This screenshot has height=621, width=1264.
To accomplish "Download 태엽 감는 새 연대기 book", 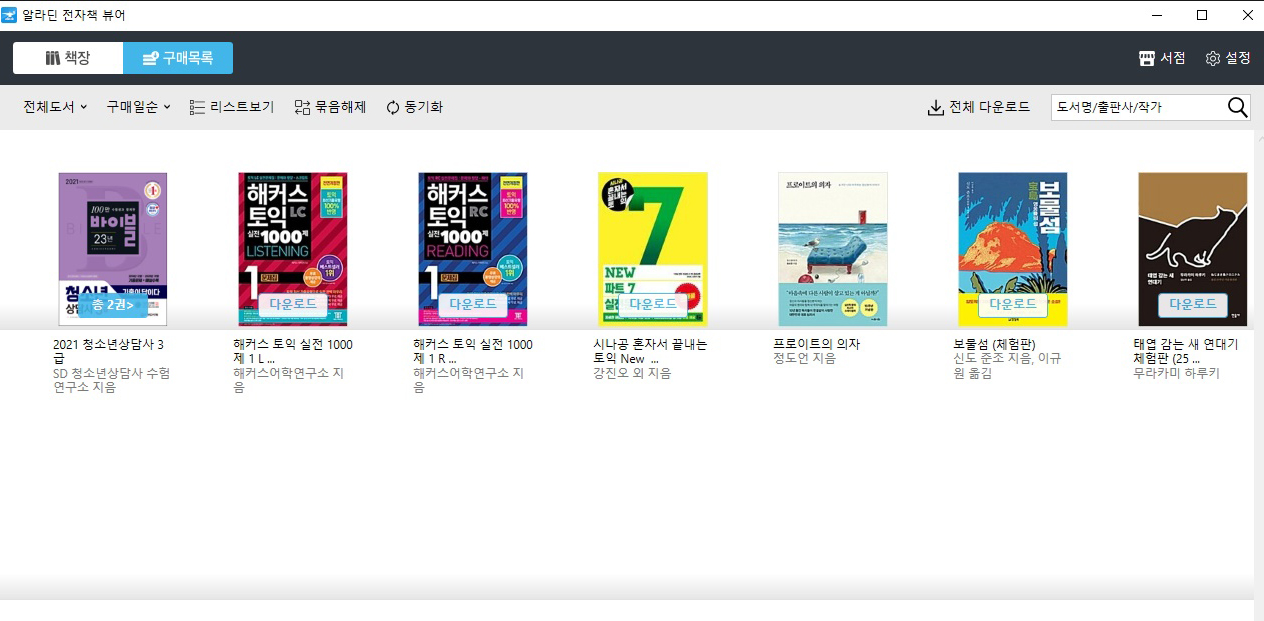I will tap(1193, 305).
